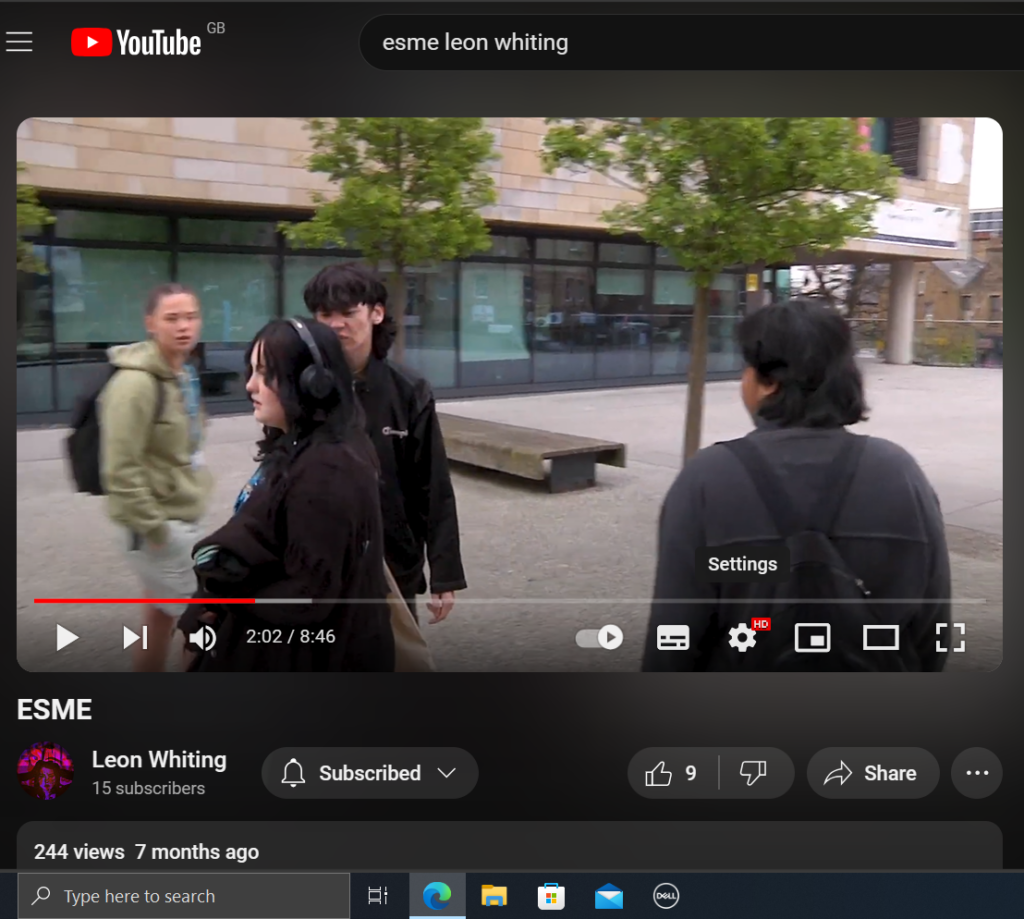Open Microsoft Edge from the taskbar
Viewport: 1024px width, 919px height.
click(437, 896)
